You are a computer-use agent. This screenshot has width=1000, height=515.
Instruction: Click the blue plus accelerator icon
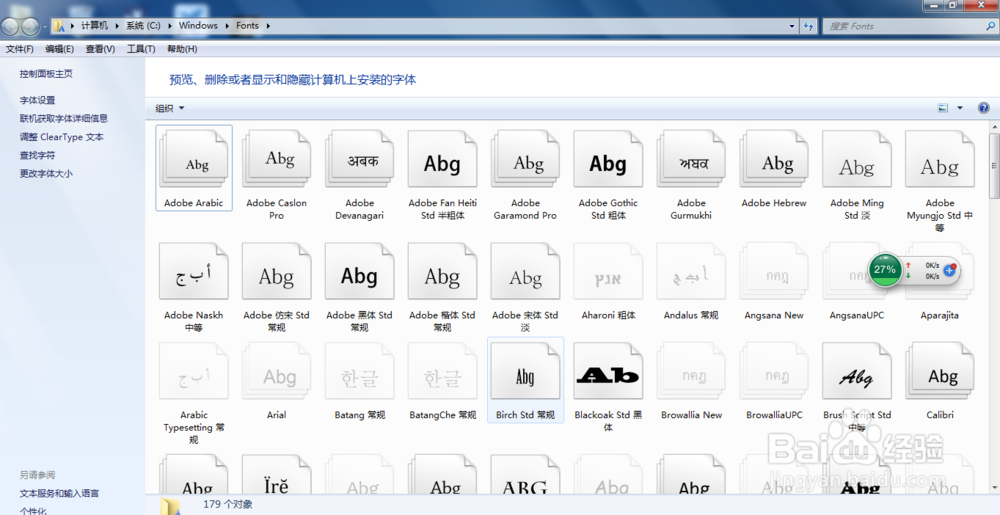[950, 270]
